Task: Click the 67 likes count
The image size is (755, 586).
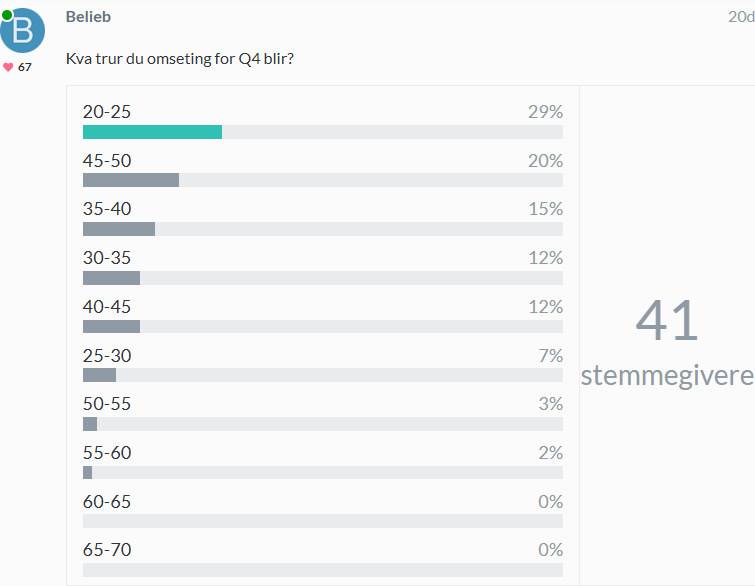Action: (25, 67)
